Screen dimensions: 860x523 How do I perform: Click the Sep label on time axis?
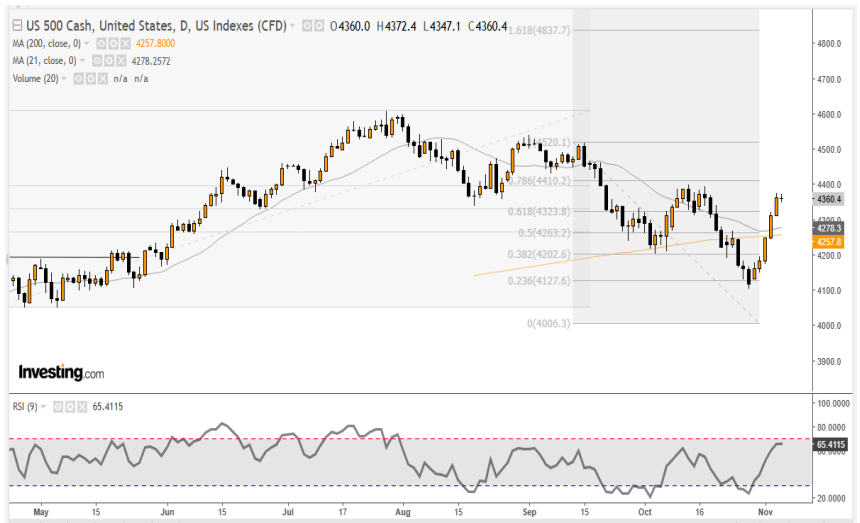click(529, 512)
